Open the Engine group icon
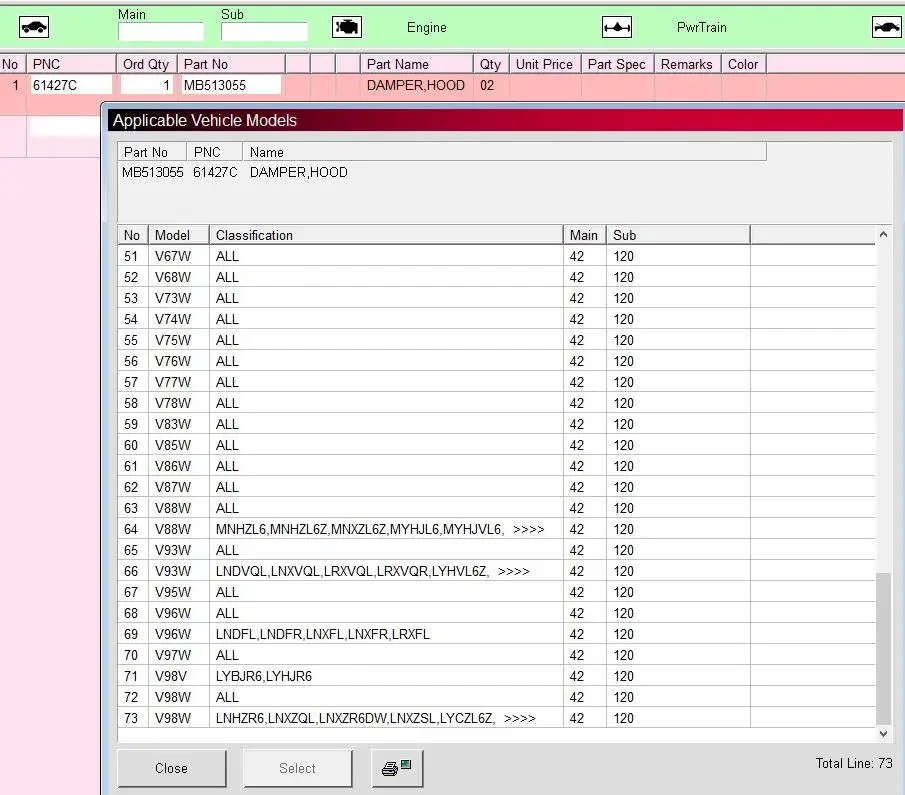Viewport: 905px width, 795px height. tap(347, 27)
